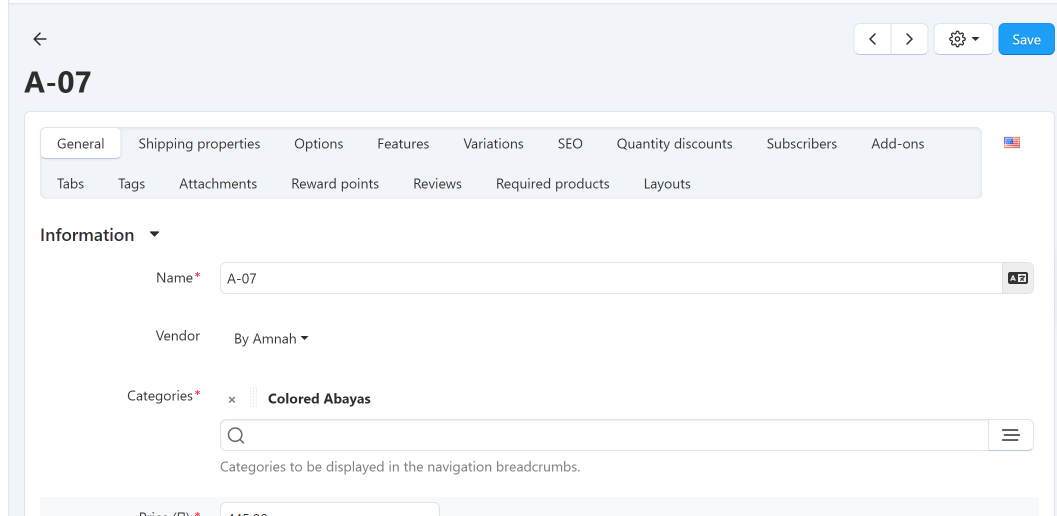Screen dimensions: 1057x516
Task: Open the Options tab
Action: (319, 144)
